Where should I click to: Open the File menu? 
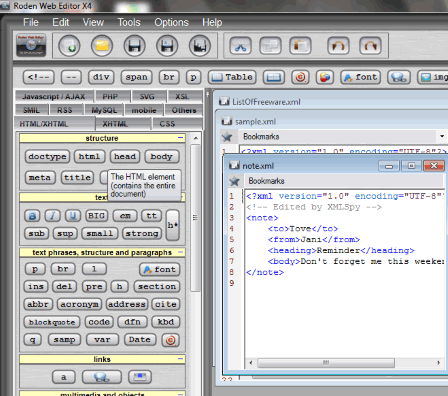click(31, 22)
